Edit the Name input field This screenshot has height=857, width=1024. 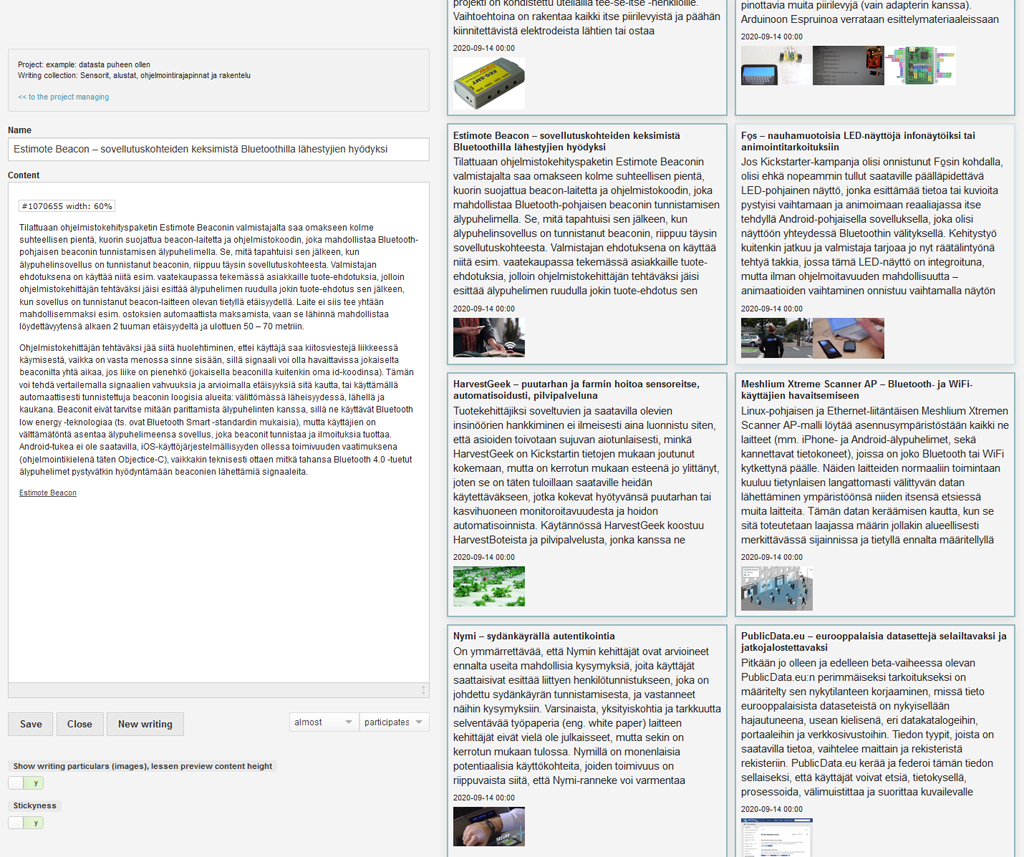(x=219, y=149)
